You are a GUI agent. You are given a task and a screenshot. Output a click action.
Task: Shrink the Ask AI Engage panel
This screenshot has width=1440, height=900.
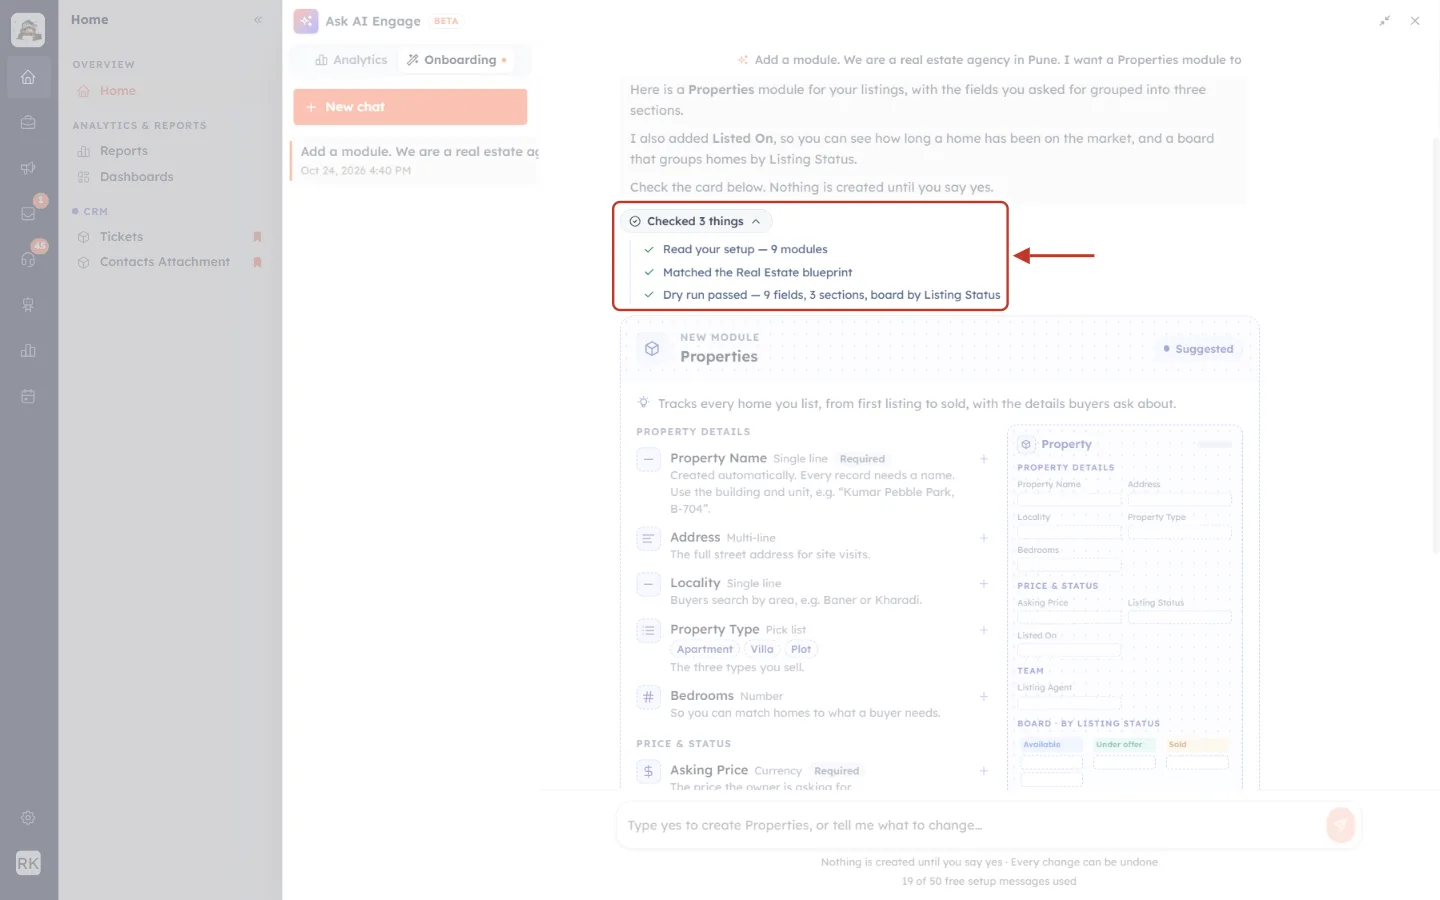[x=1385, y=21]
